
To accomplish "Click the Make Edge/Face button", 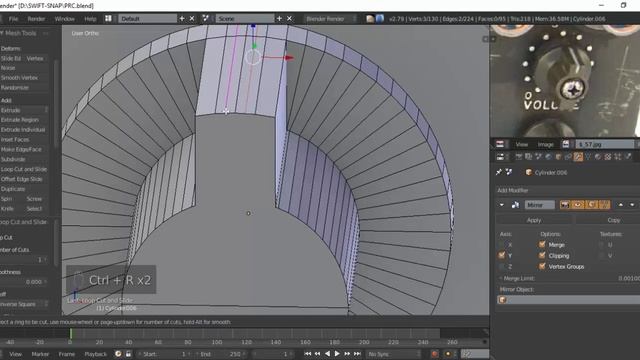I will tap(24, 149).
